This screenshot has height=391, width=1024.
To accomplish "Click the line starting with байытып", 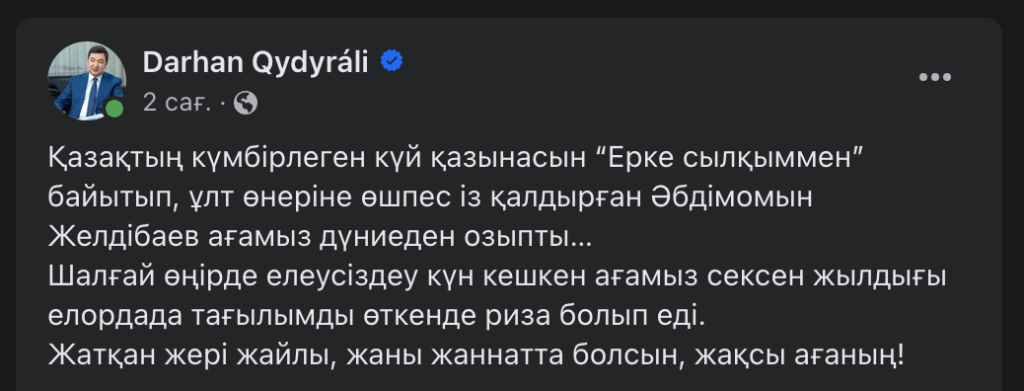I will [x=430, y=198].
